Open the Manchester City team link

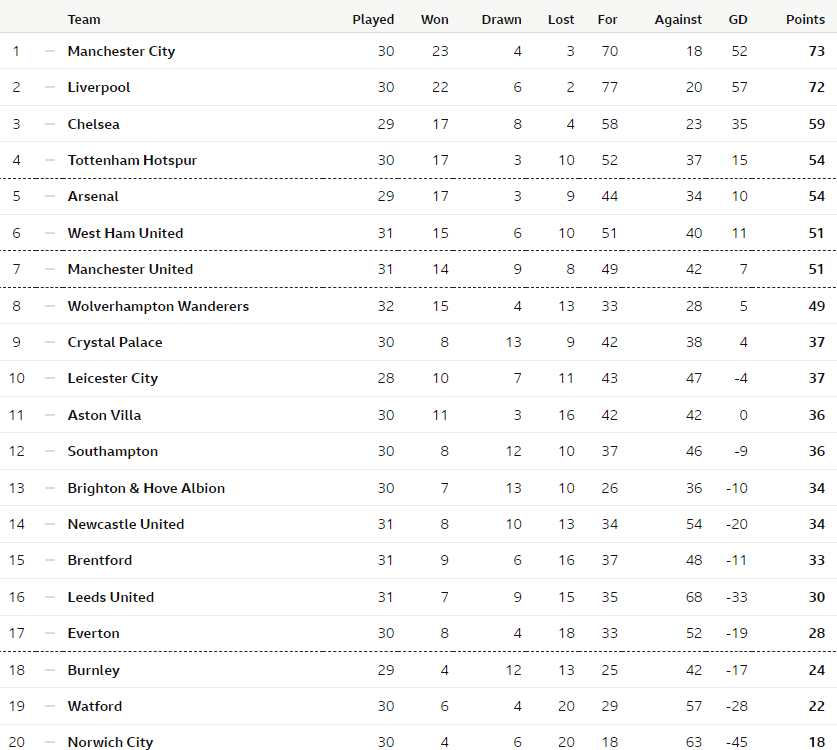[121, 51]
